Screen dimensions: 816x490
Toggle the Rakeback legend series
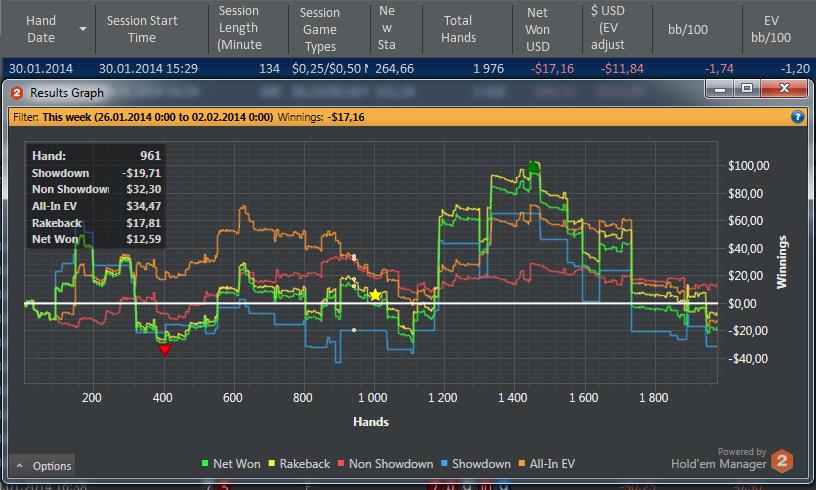pos(299,463)
